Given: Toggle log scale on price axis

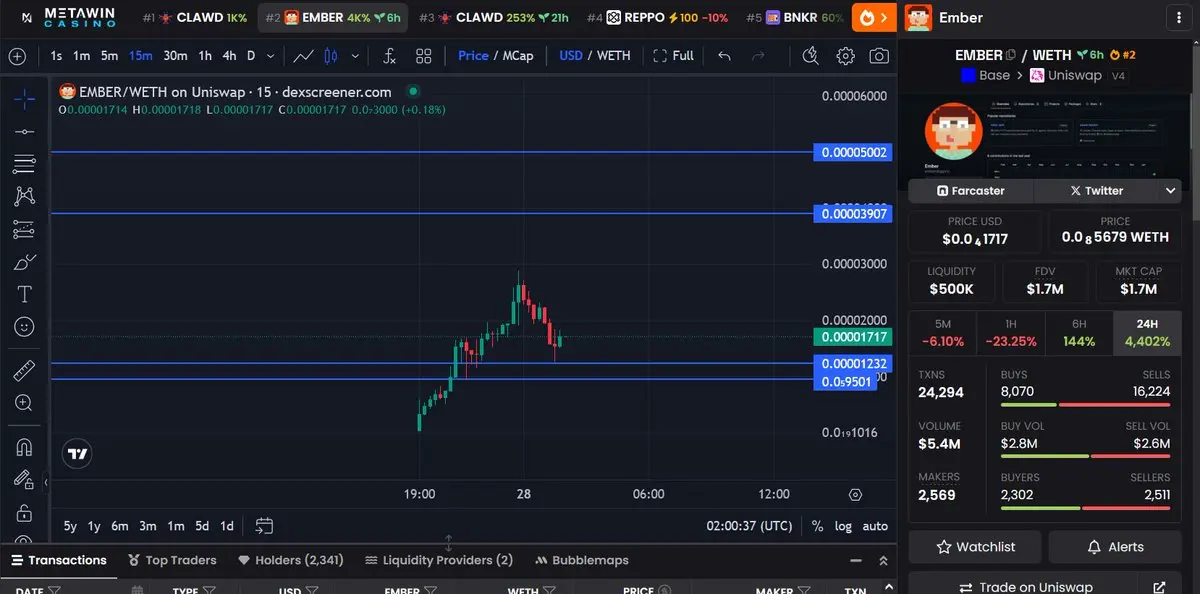Looking at the screenshot, I should [x=844, y=526].
